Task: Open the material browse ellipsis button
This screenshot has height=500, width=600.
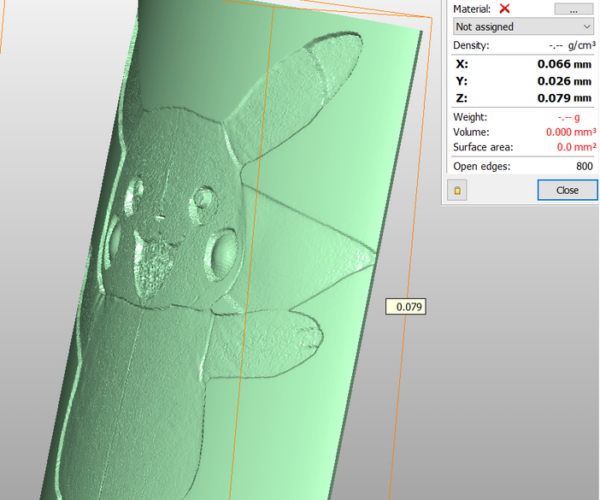Action: pos(573,9)
